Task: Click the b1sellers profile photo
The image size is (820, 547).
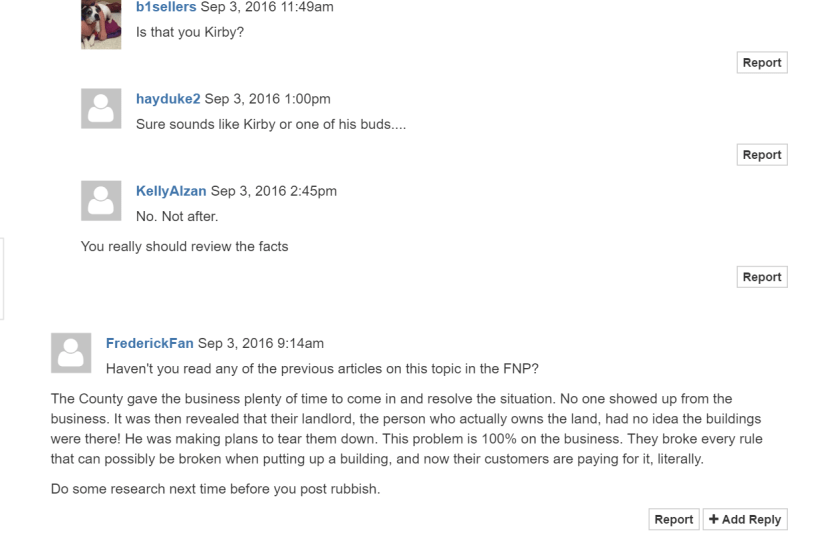Action: click(101, 24)
